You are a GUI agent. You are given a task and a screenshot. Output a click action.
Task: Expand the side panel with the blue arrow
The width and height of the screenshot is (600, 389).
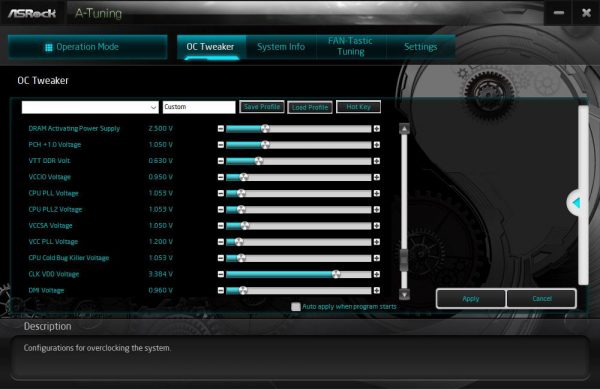(x=576, y=203)
